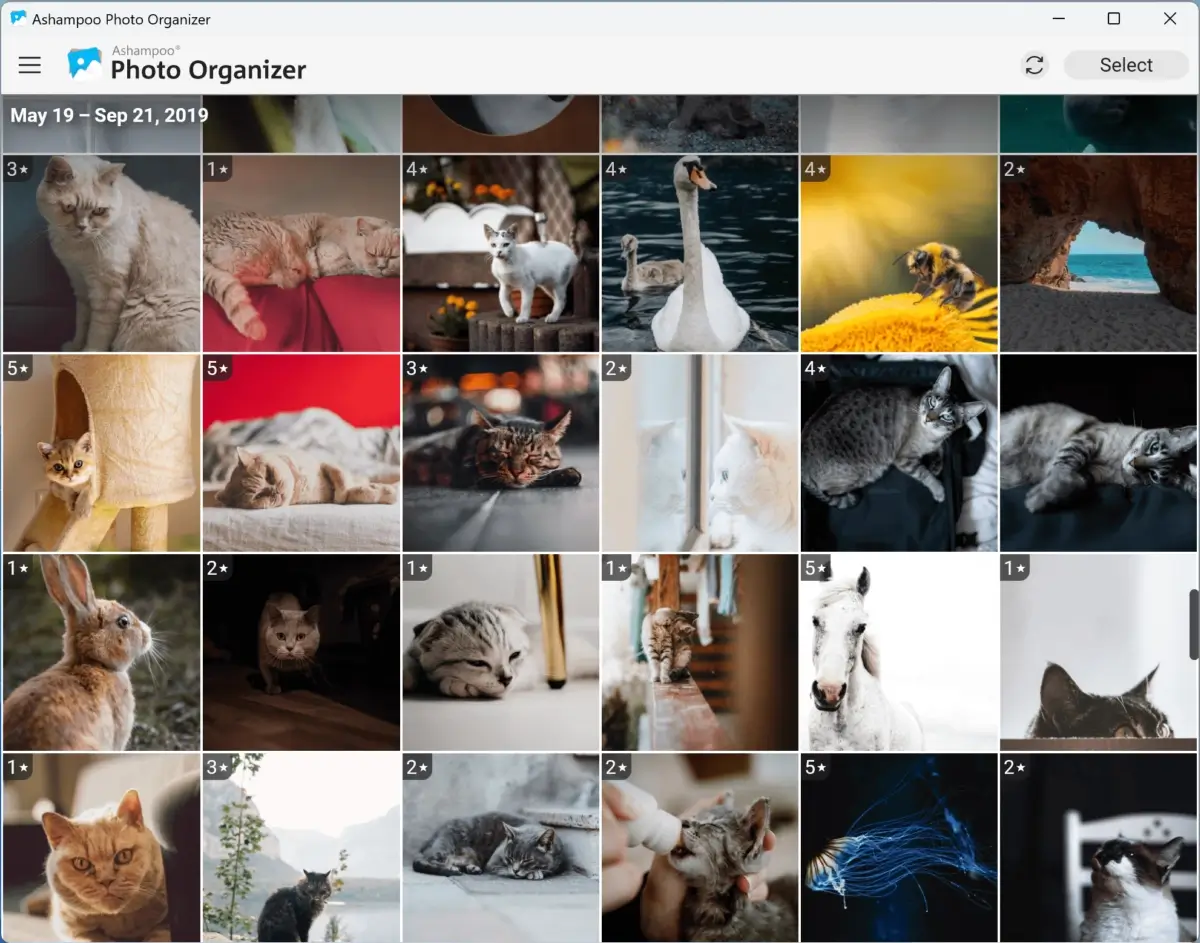
Task: Open the kitten walking on ledge photo
Action: coord(699,652)
